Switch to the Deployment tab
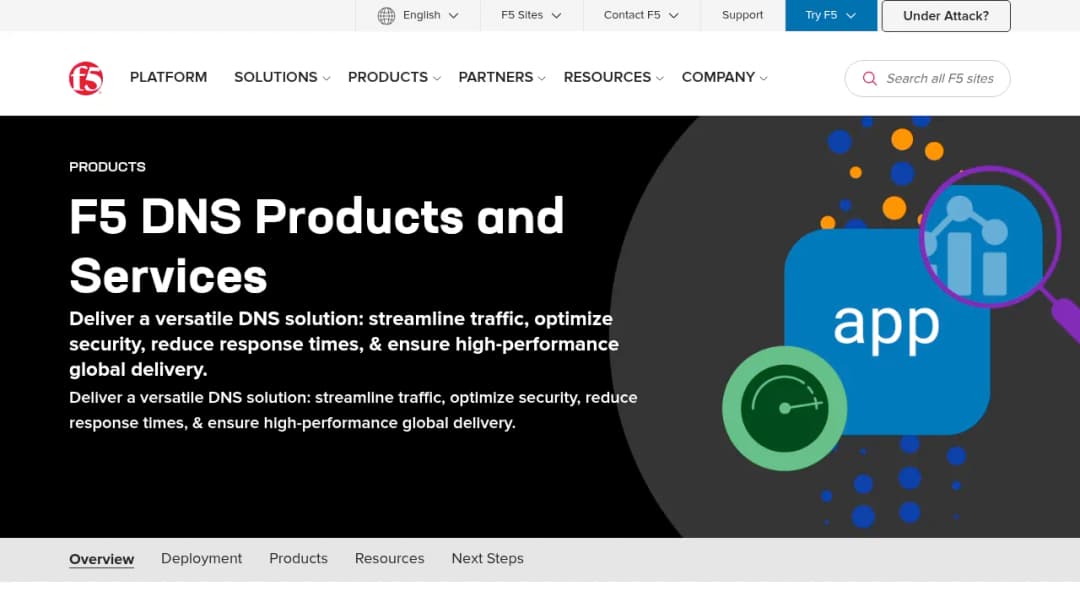 [x=202, y=558]
